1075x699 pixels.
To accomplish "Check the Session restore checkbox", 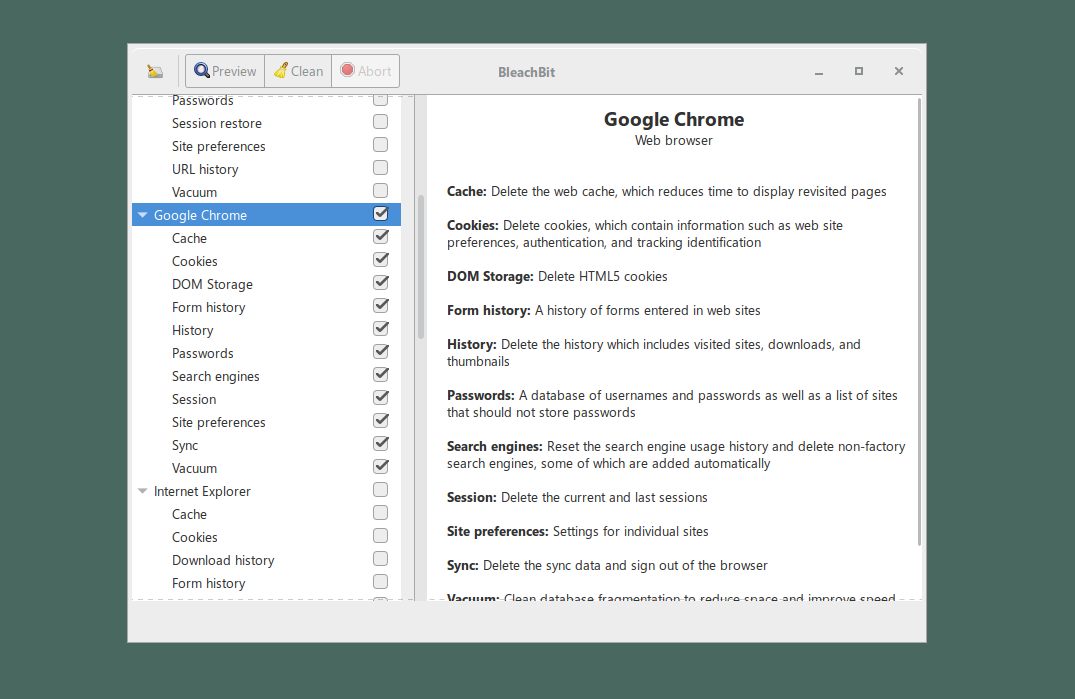I will click(381, 122).
